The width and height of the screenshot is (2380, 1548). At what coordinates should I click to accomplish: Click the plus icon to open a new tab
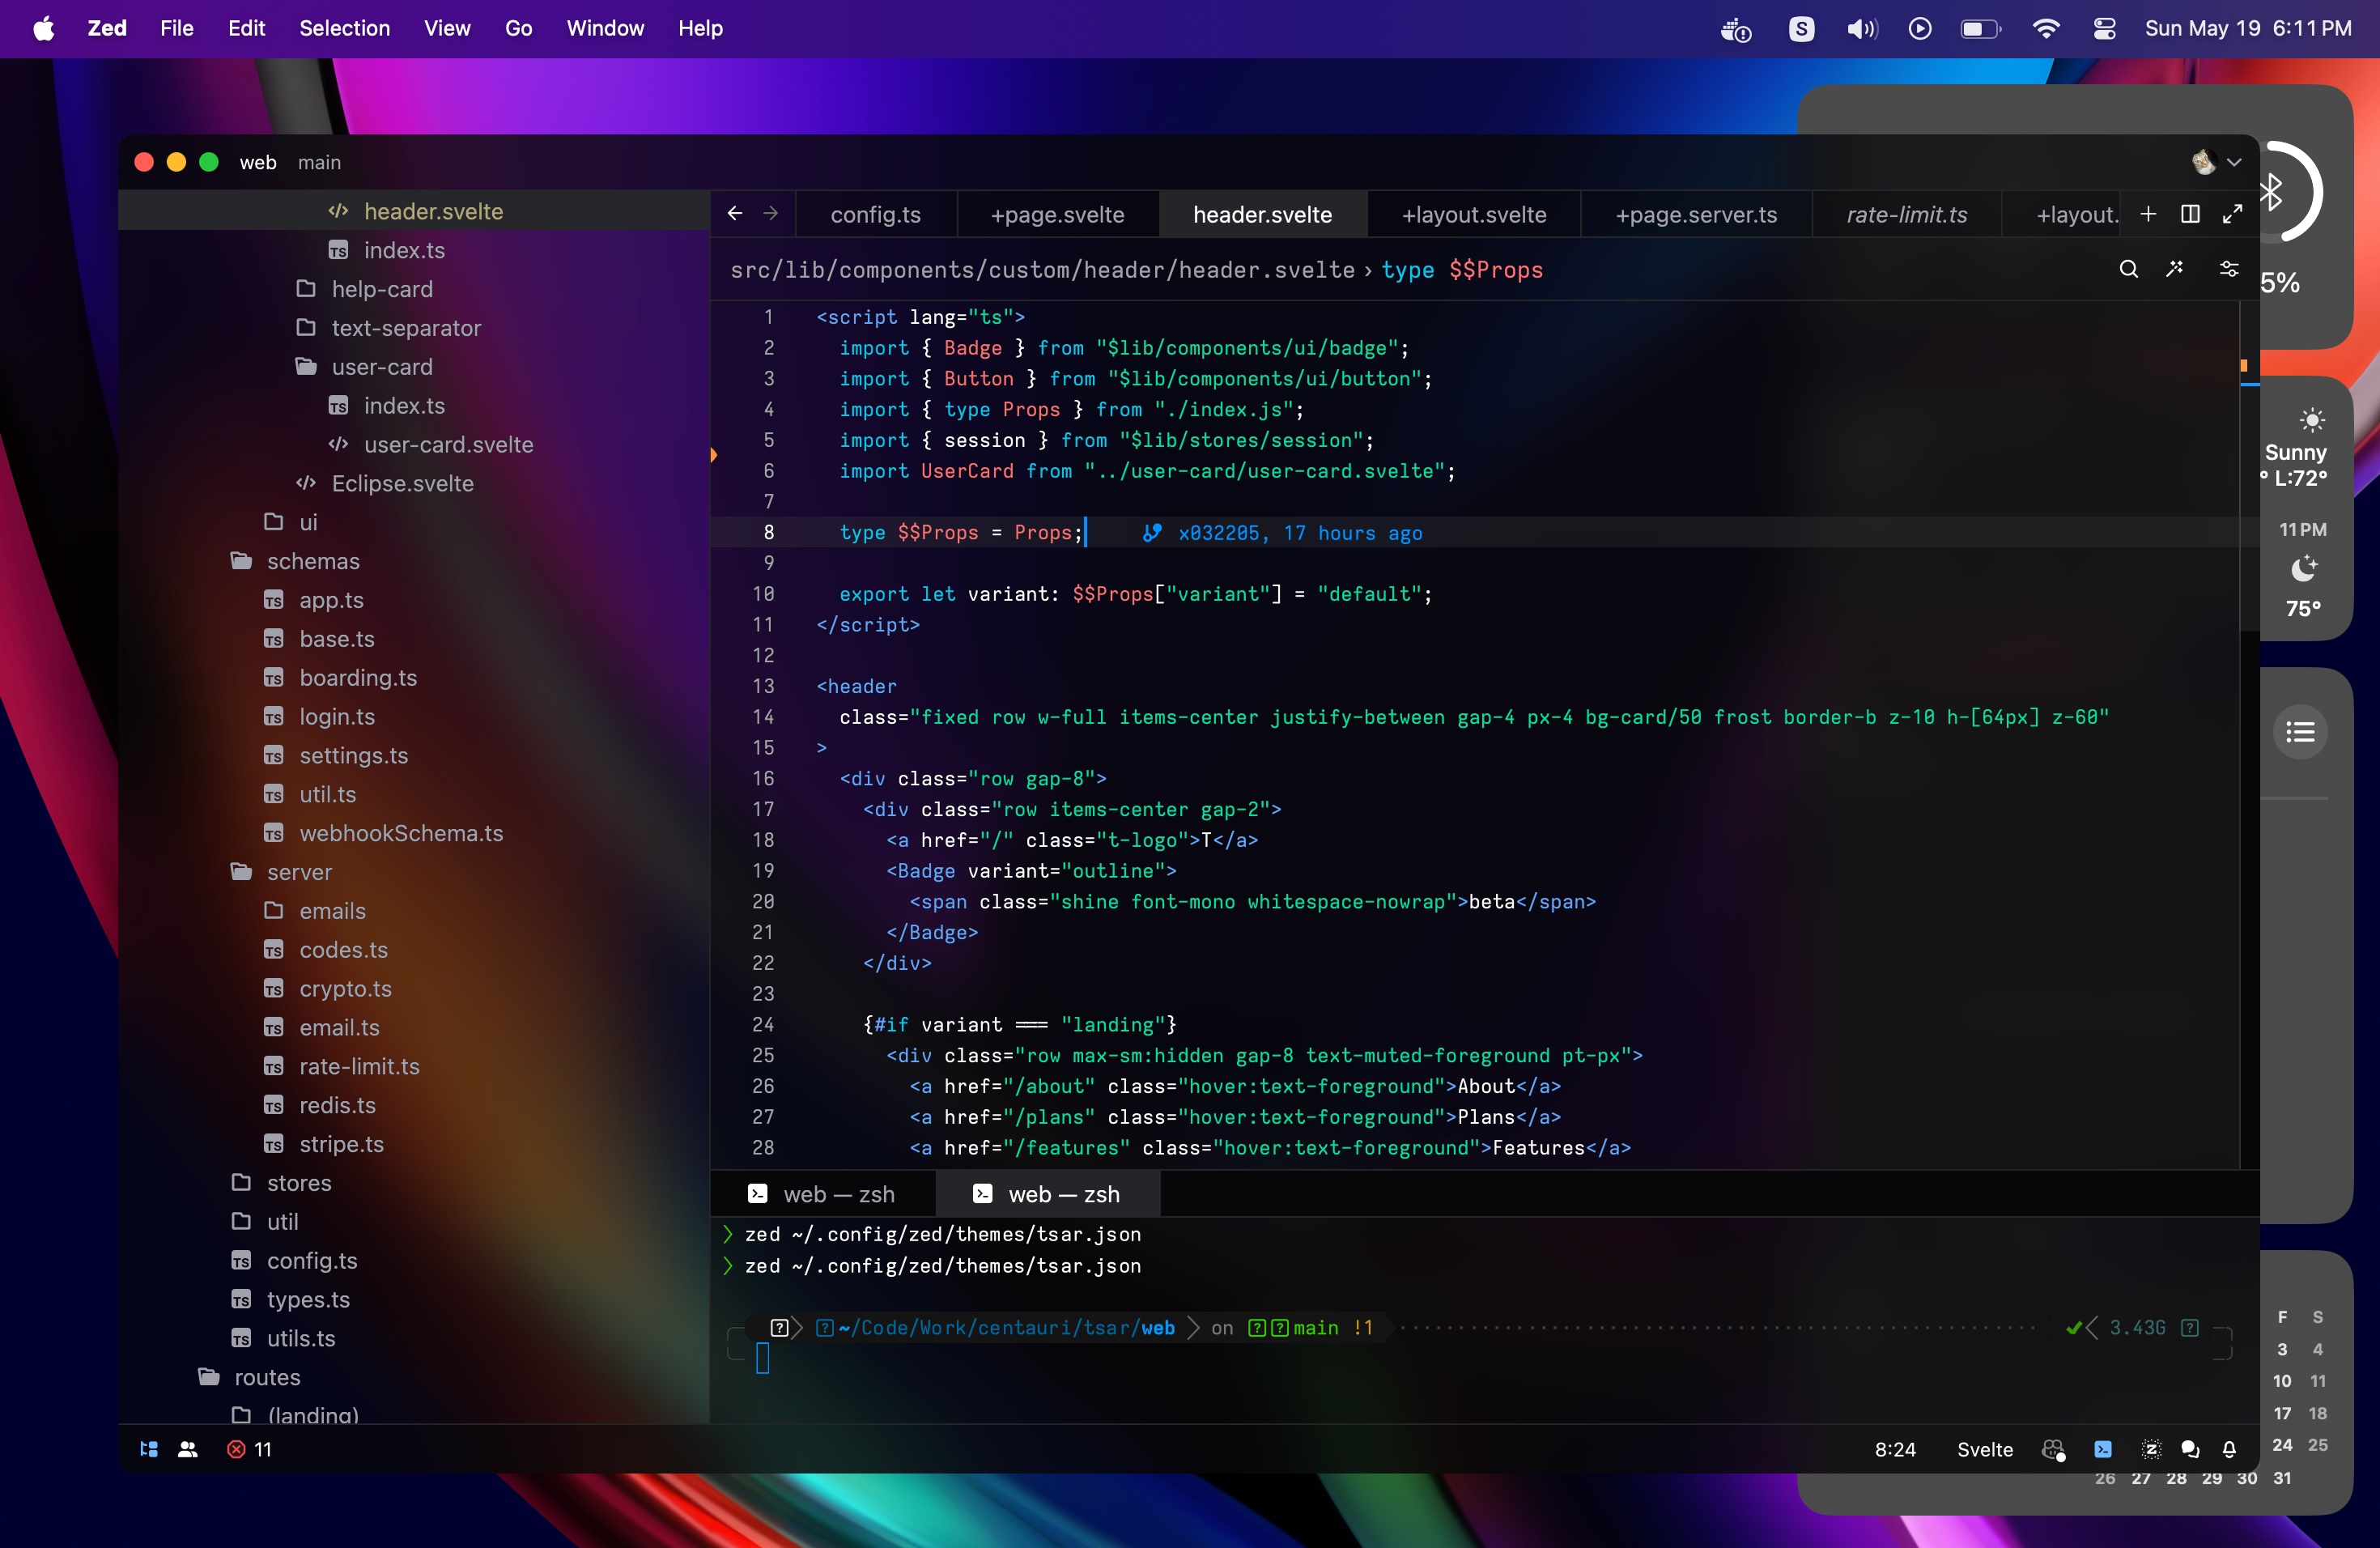(x=2148, y=214)
